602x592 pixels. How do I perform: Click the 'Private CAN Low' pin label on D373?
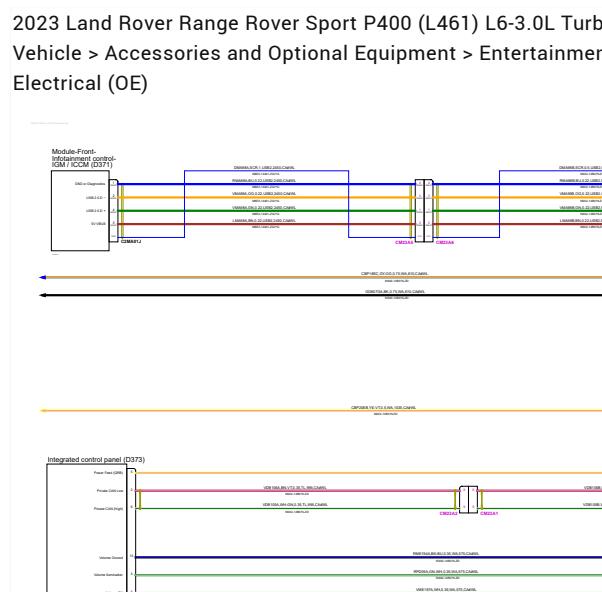(x=110, y=491)
